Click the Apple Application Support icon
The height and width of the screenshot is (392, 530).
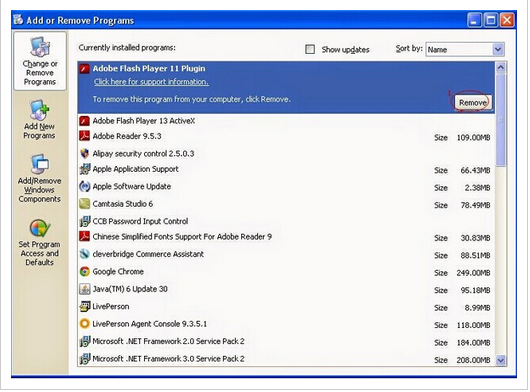coord(85,169)
